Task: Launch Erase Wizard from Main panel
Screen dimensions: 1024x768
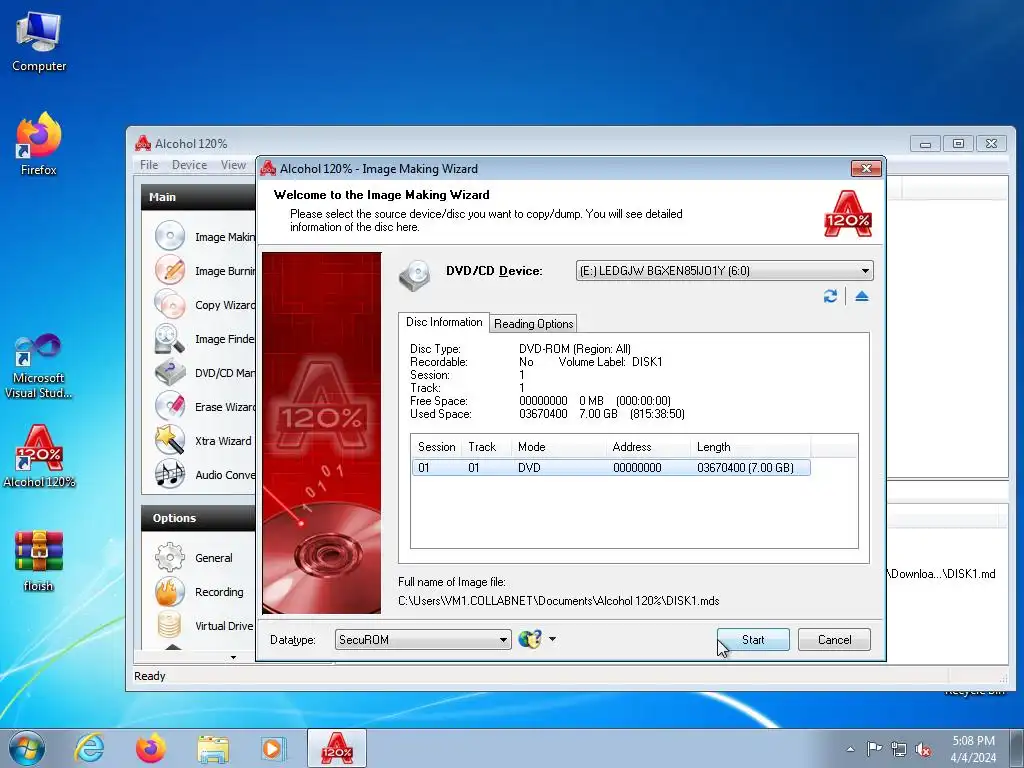Action: pos(205,406)
